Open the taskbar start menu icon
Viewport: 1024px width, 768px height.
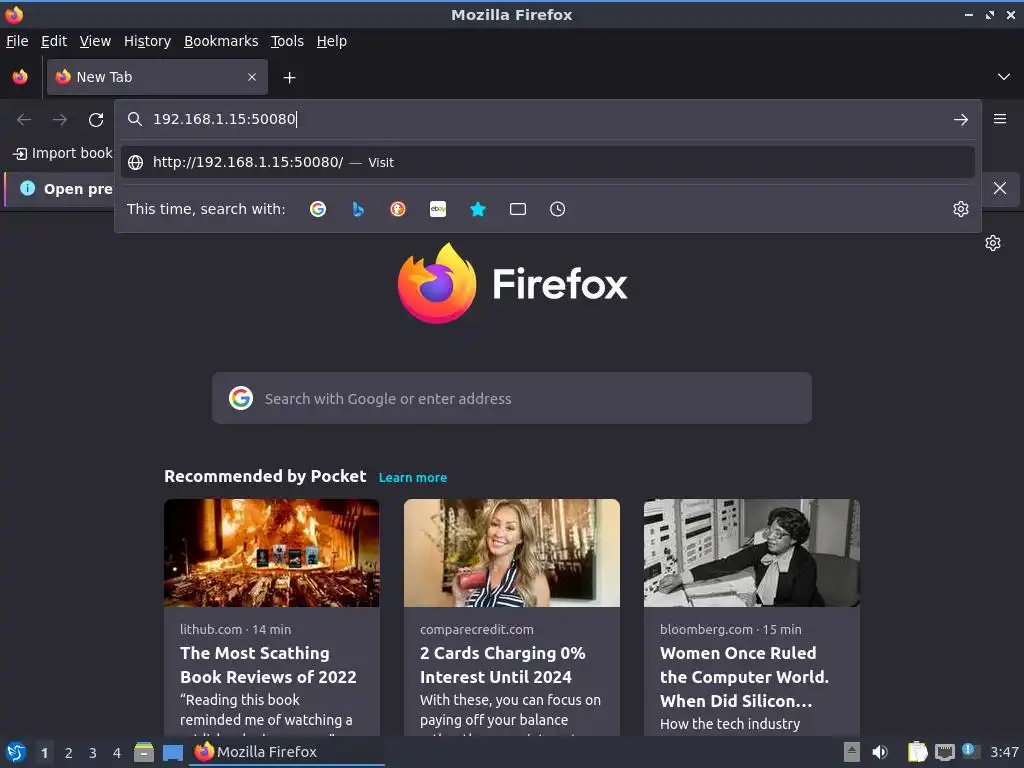pos(16,752)
